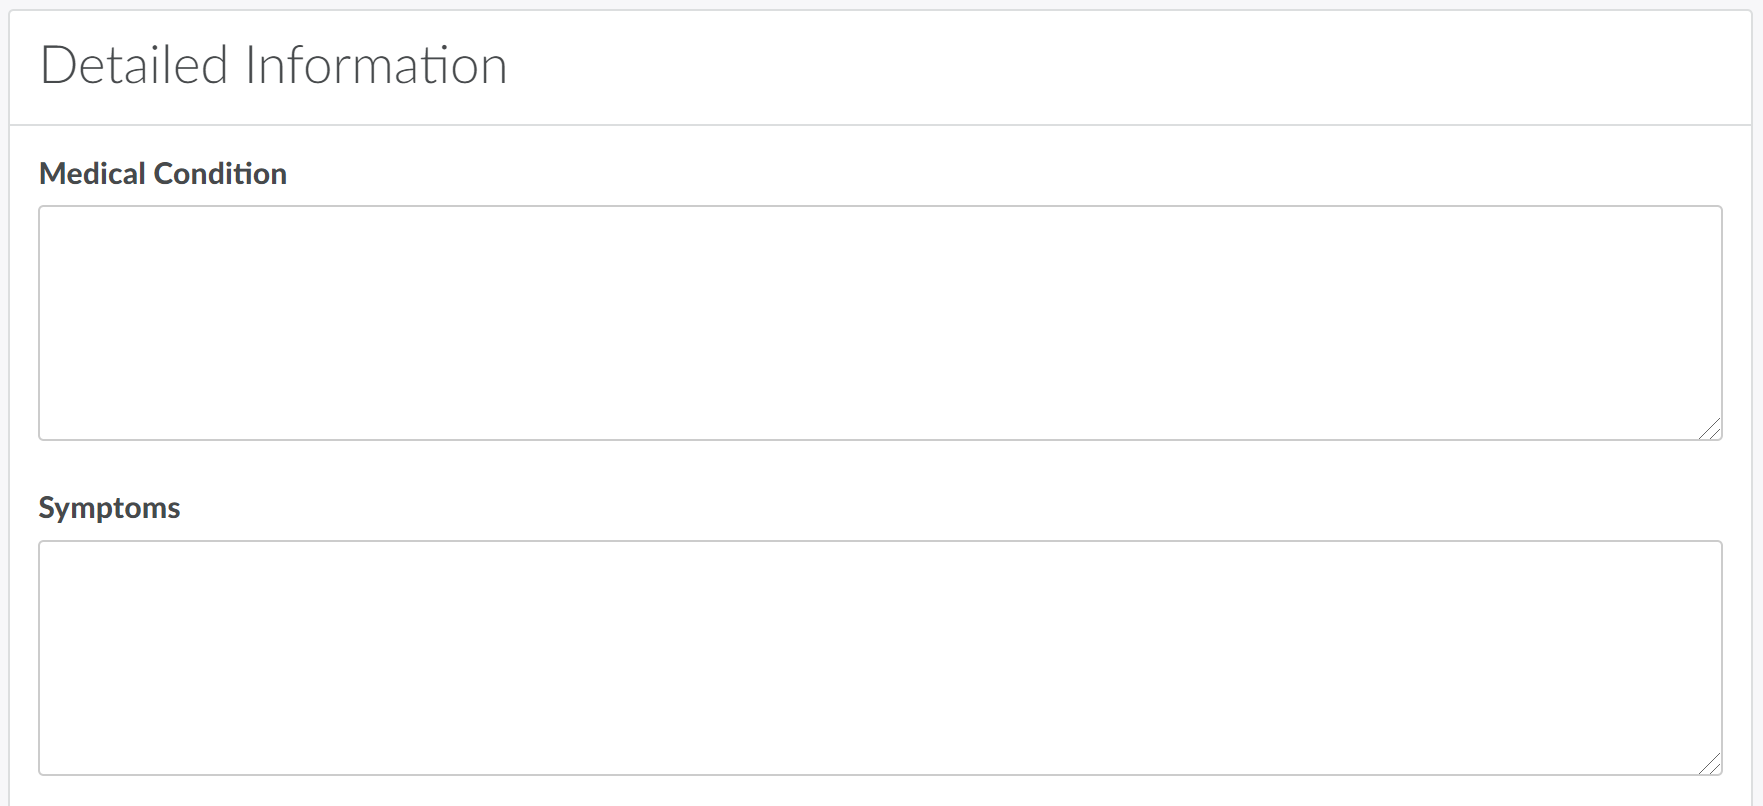Click the Medical Condition textarea resize handle

pos(1710,429)
